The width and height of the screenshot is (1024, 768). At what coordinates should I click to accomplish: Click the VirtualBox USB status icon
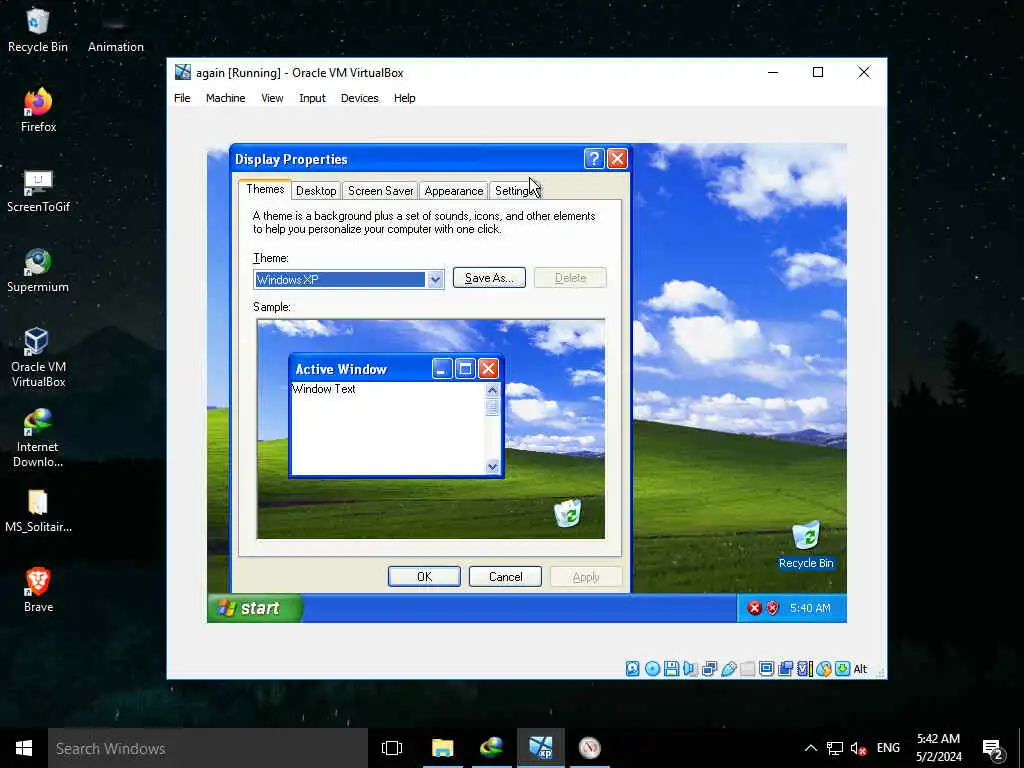(x=729, y=669)
